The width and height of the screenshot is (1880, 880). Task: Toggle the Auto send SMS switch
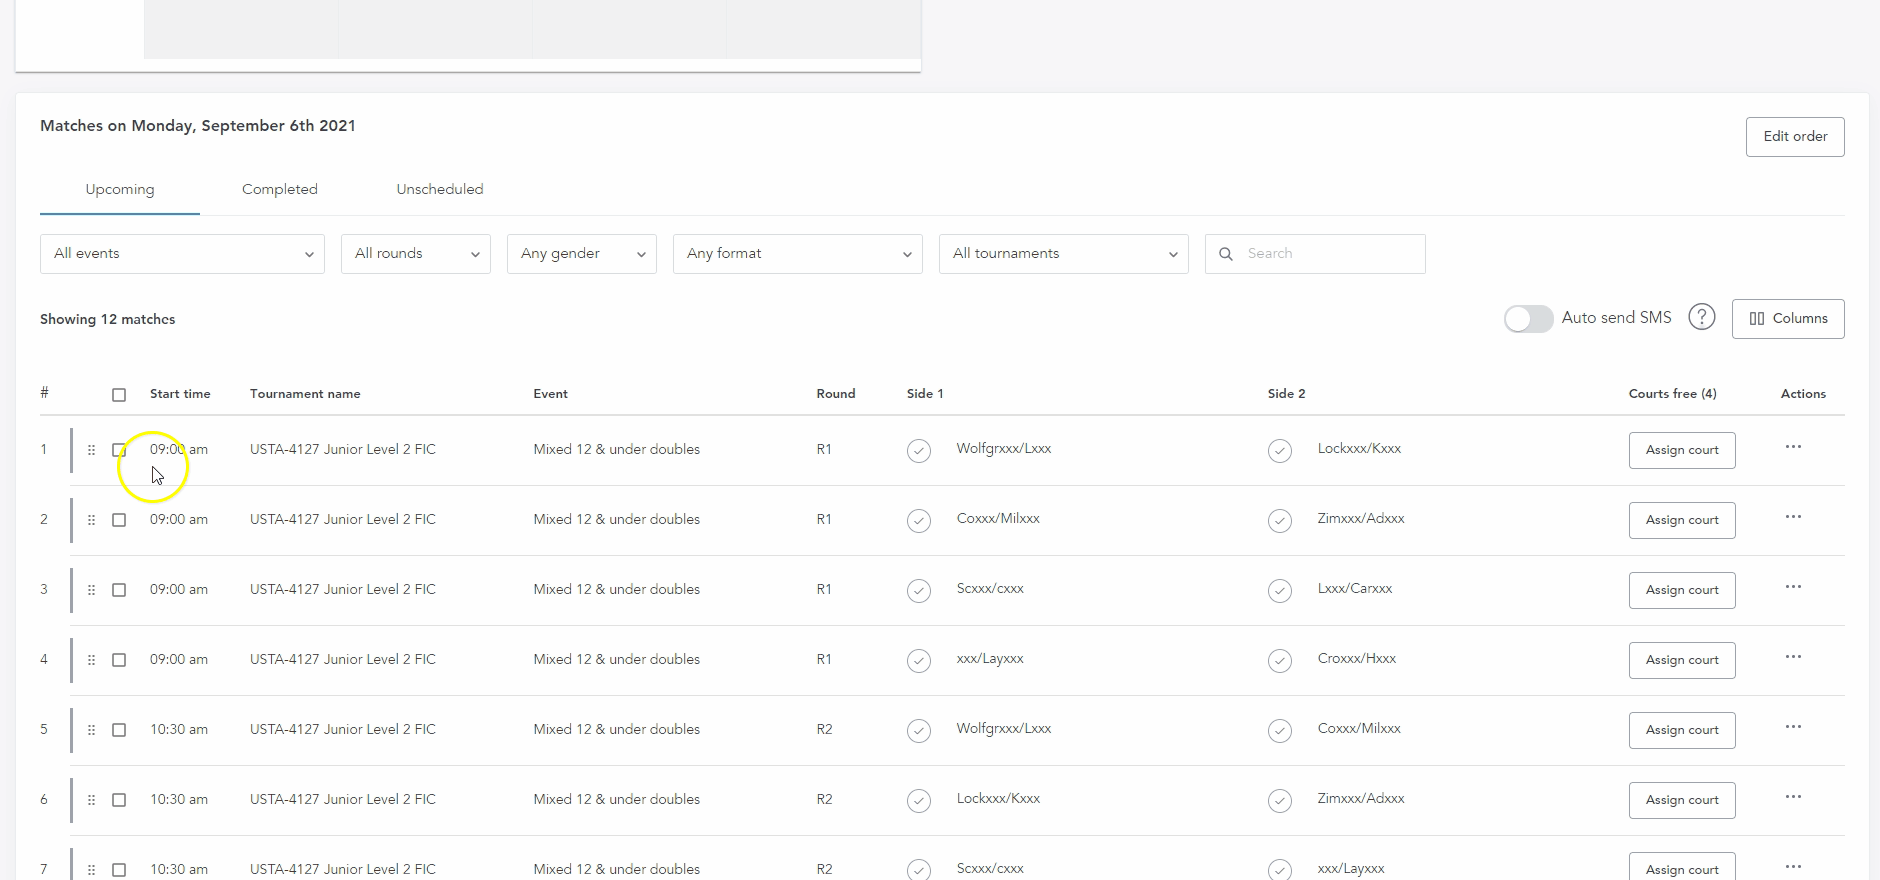click(x=1528, y=319)
